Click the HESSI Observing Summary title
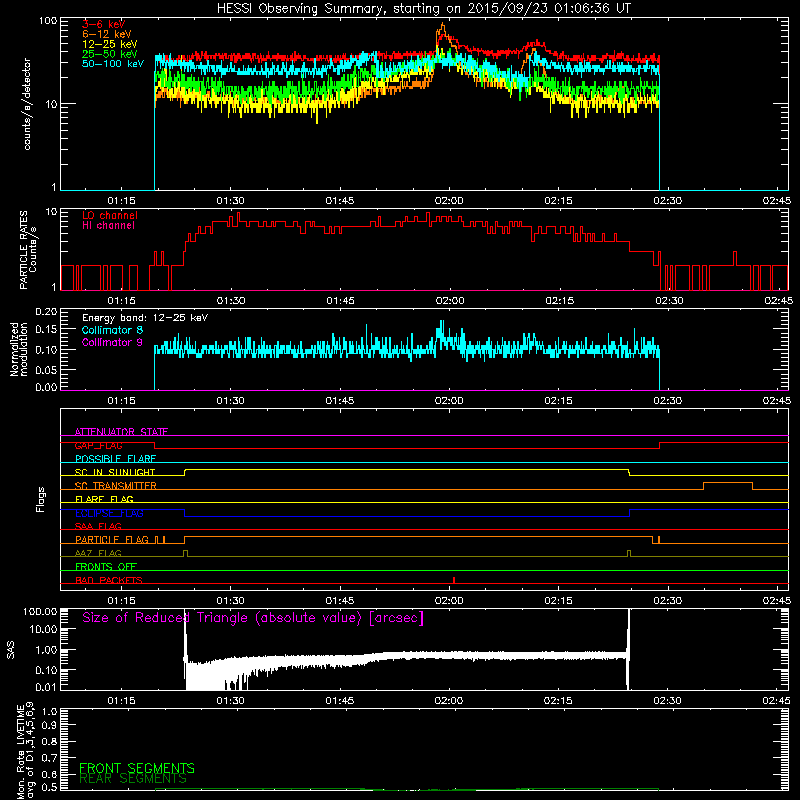Screen dimensions: 800x800 tap(424, 9)
